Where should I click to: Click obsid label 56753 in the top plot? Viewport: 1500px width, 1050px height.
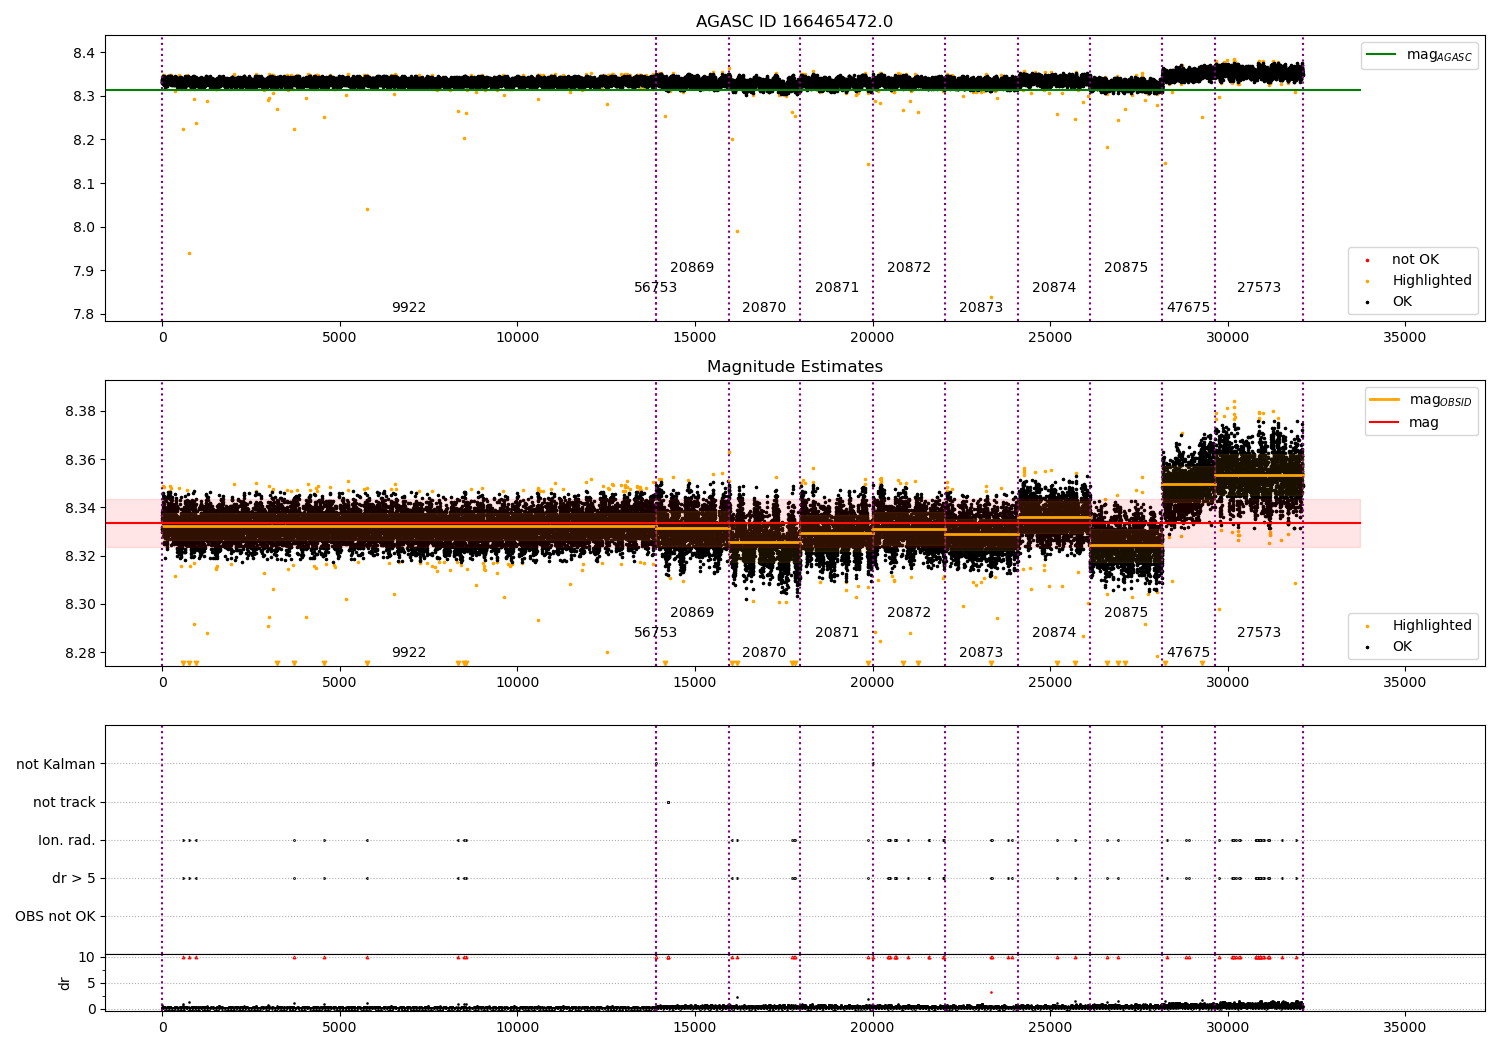click(x=656, y=288)
